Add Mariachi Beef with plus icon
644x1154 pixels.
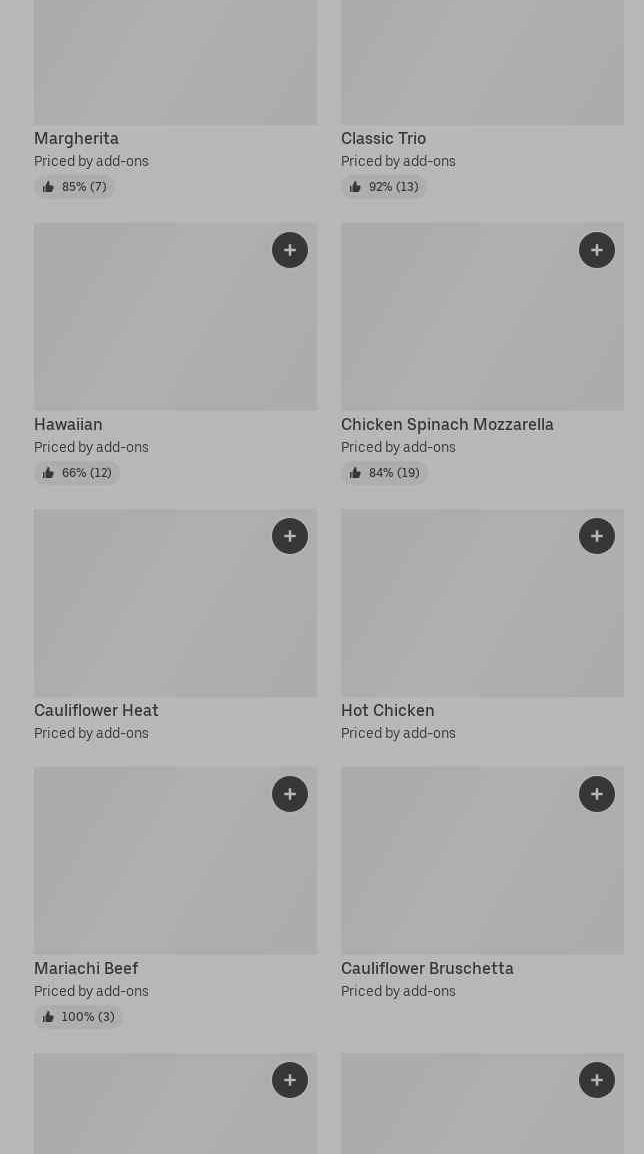click(290, 794)
